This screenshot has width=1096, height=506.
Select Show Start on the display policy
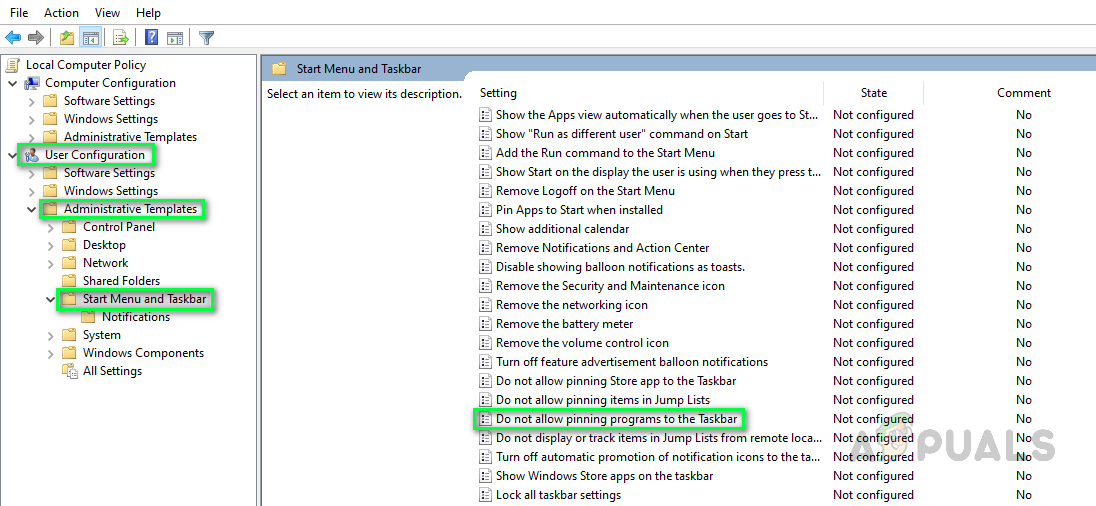[658, 171]
